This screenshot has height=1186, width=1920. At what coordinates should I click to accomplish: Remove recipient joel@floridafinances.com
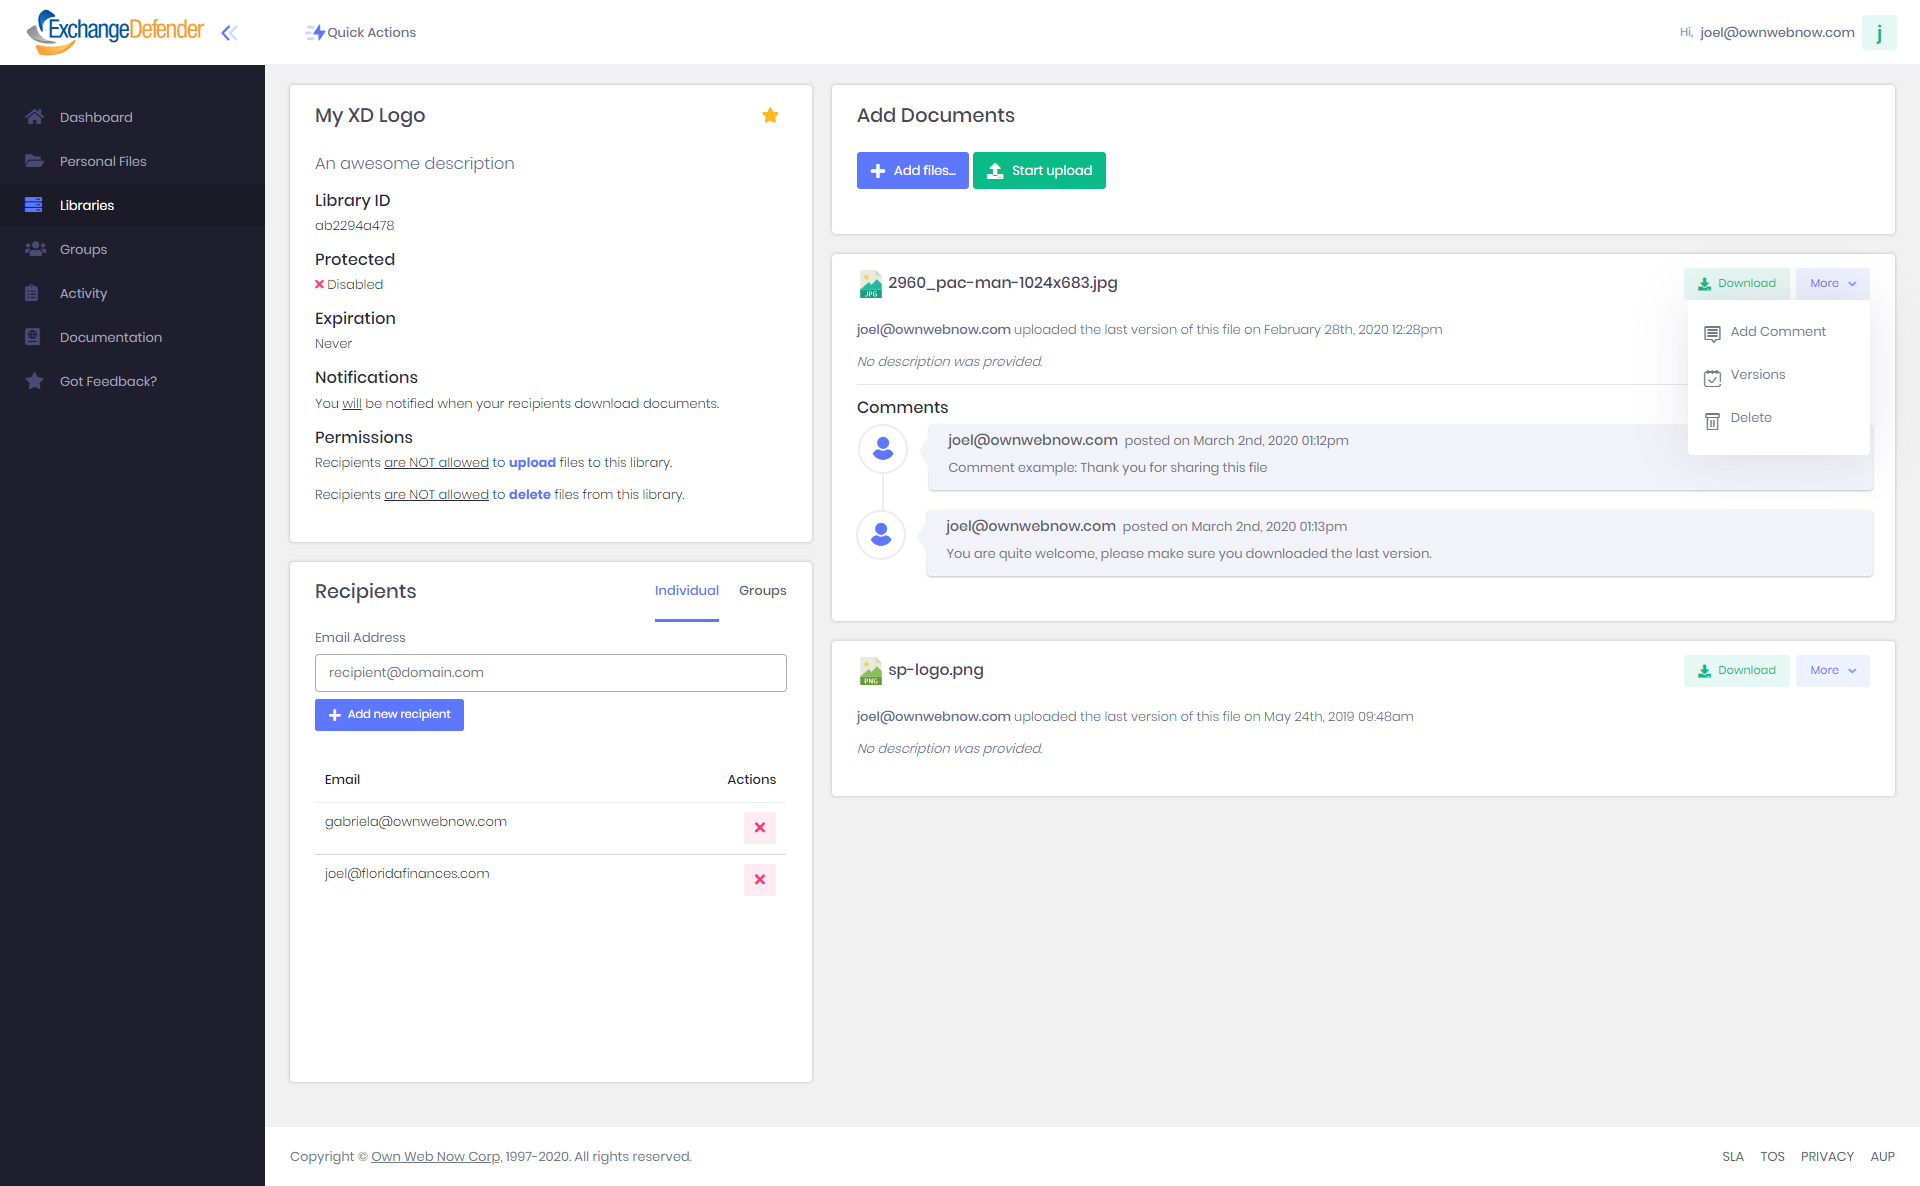(x=759, y=879)
